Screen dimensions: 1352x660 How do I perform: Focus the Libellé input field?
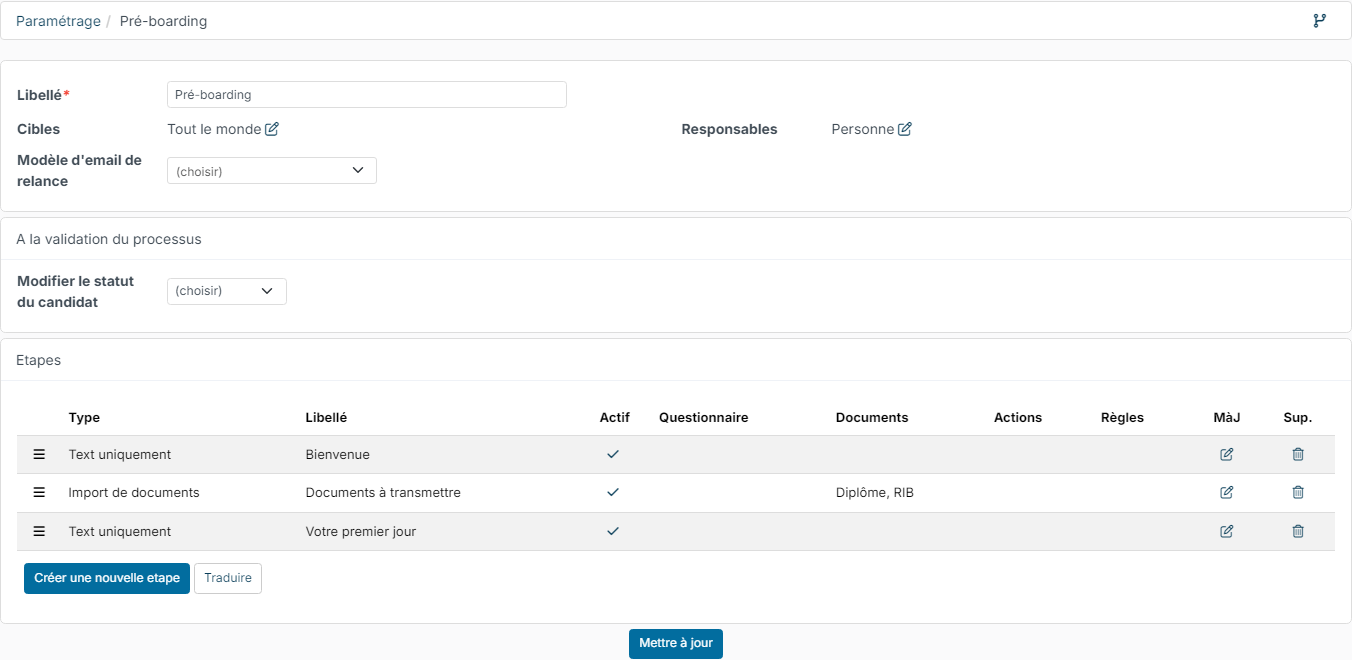click(367, 94)
